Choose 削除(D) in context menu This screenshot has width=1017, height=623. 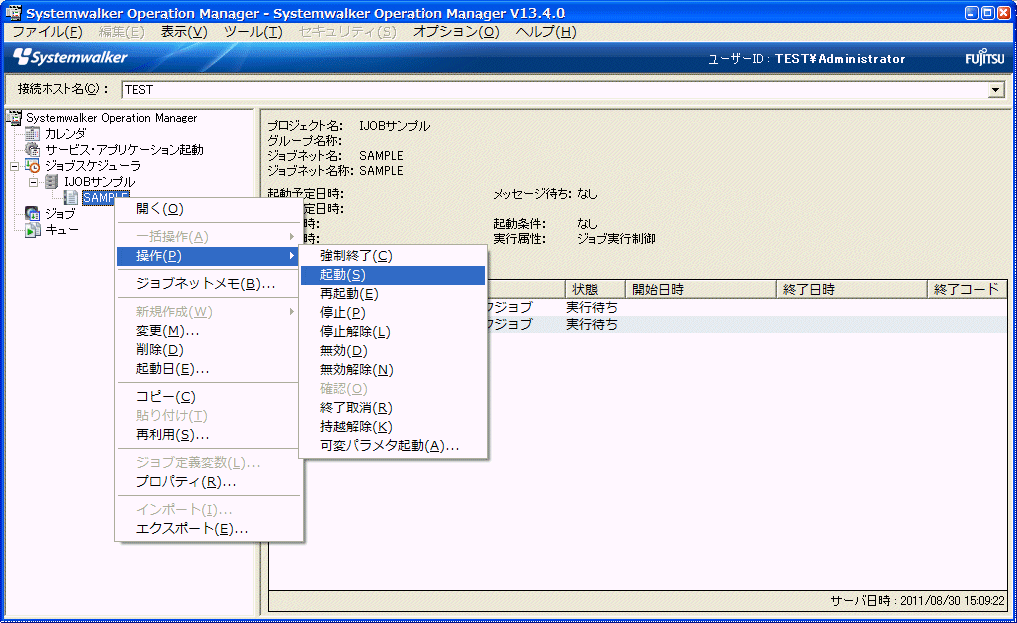point(208,350)
